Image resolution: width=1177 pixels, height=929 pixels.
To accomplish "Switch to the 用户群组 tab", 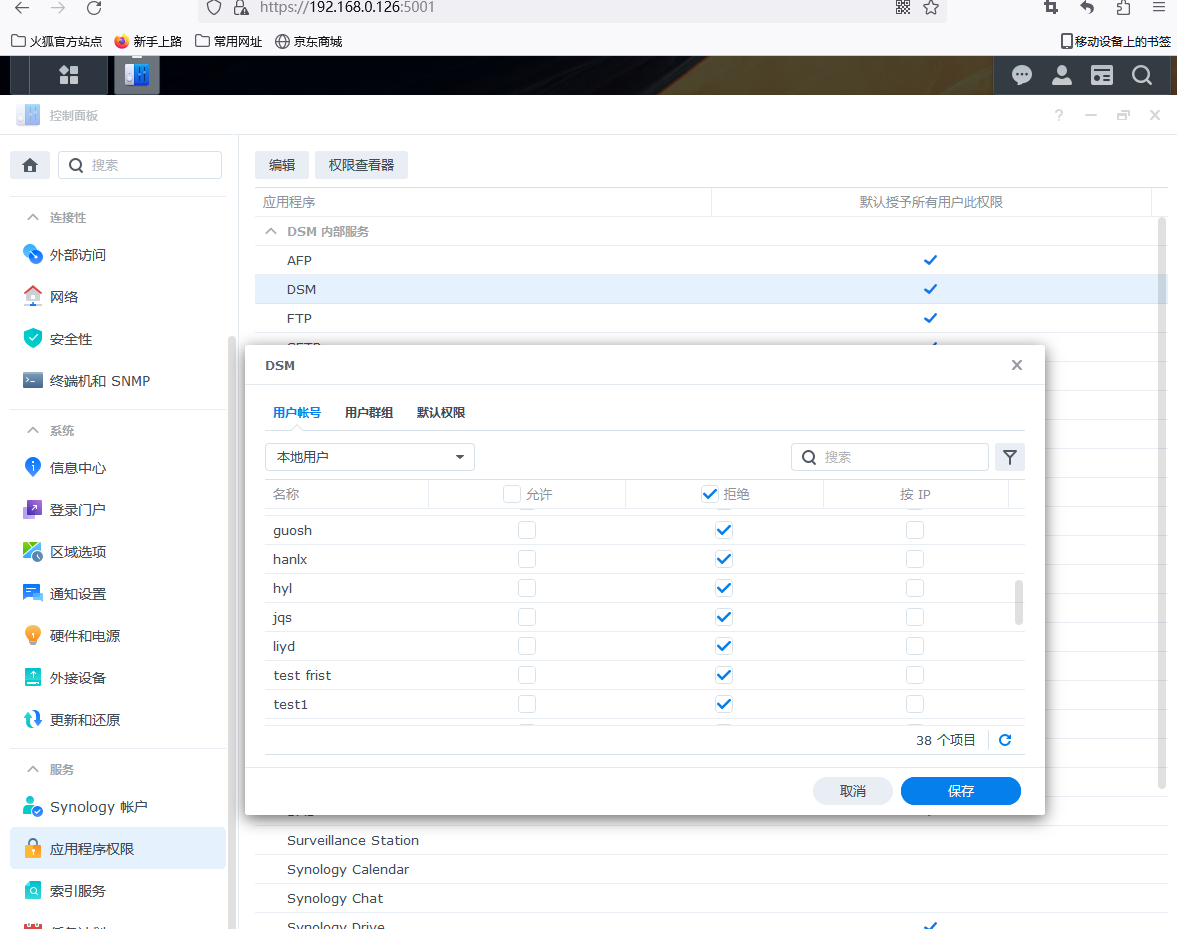I will click(x=369, y=413).
